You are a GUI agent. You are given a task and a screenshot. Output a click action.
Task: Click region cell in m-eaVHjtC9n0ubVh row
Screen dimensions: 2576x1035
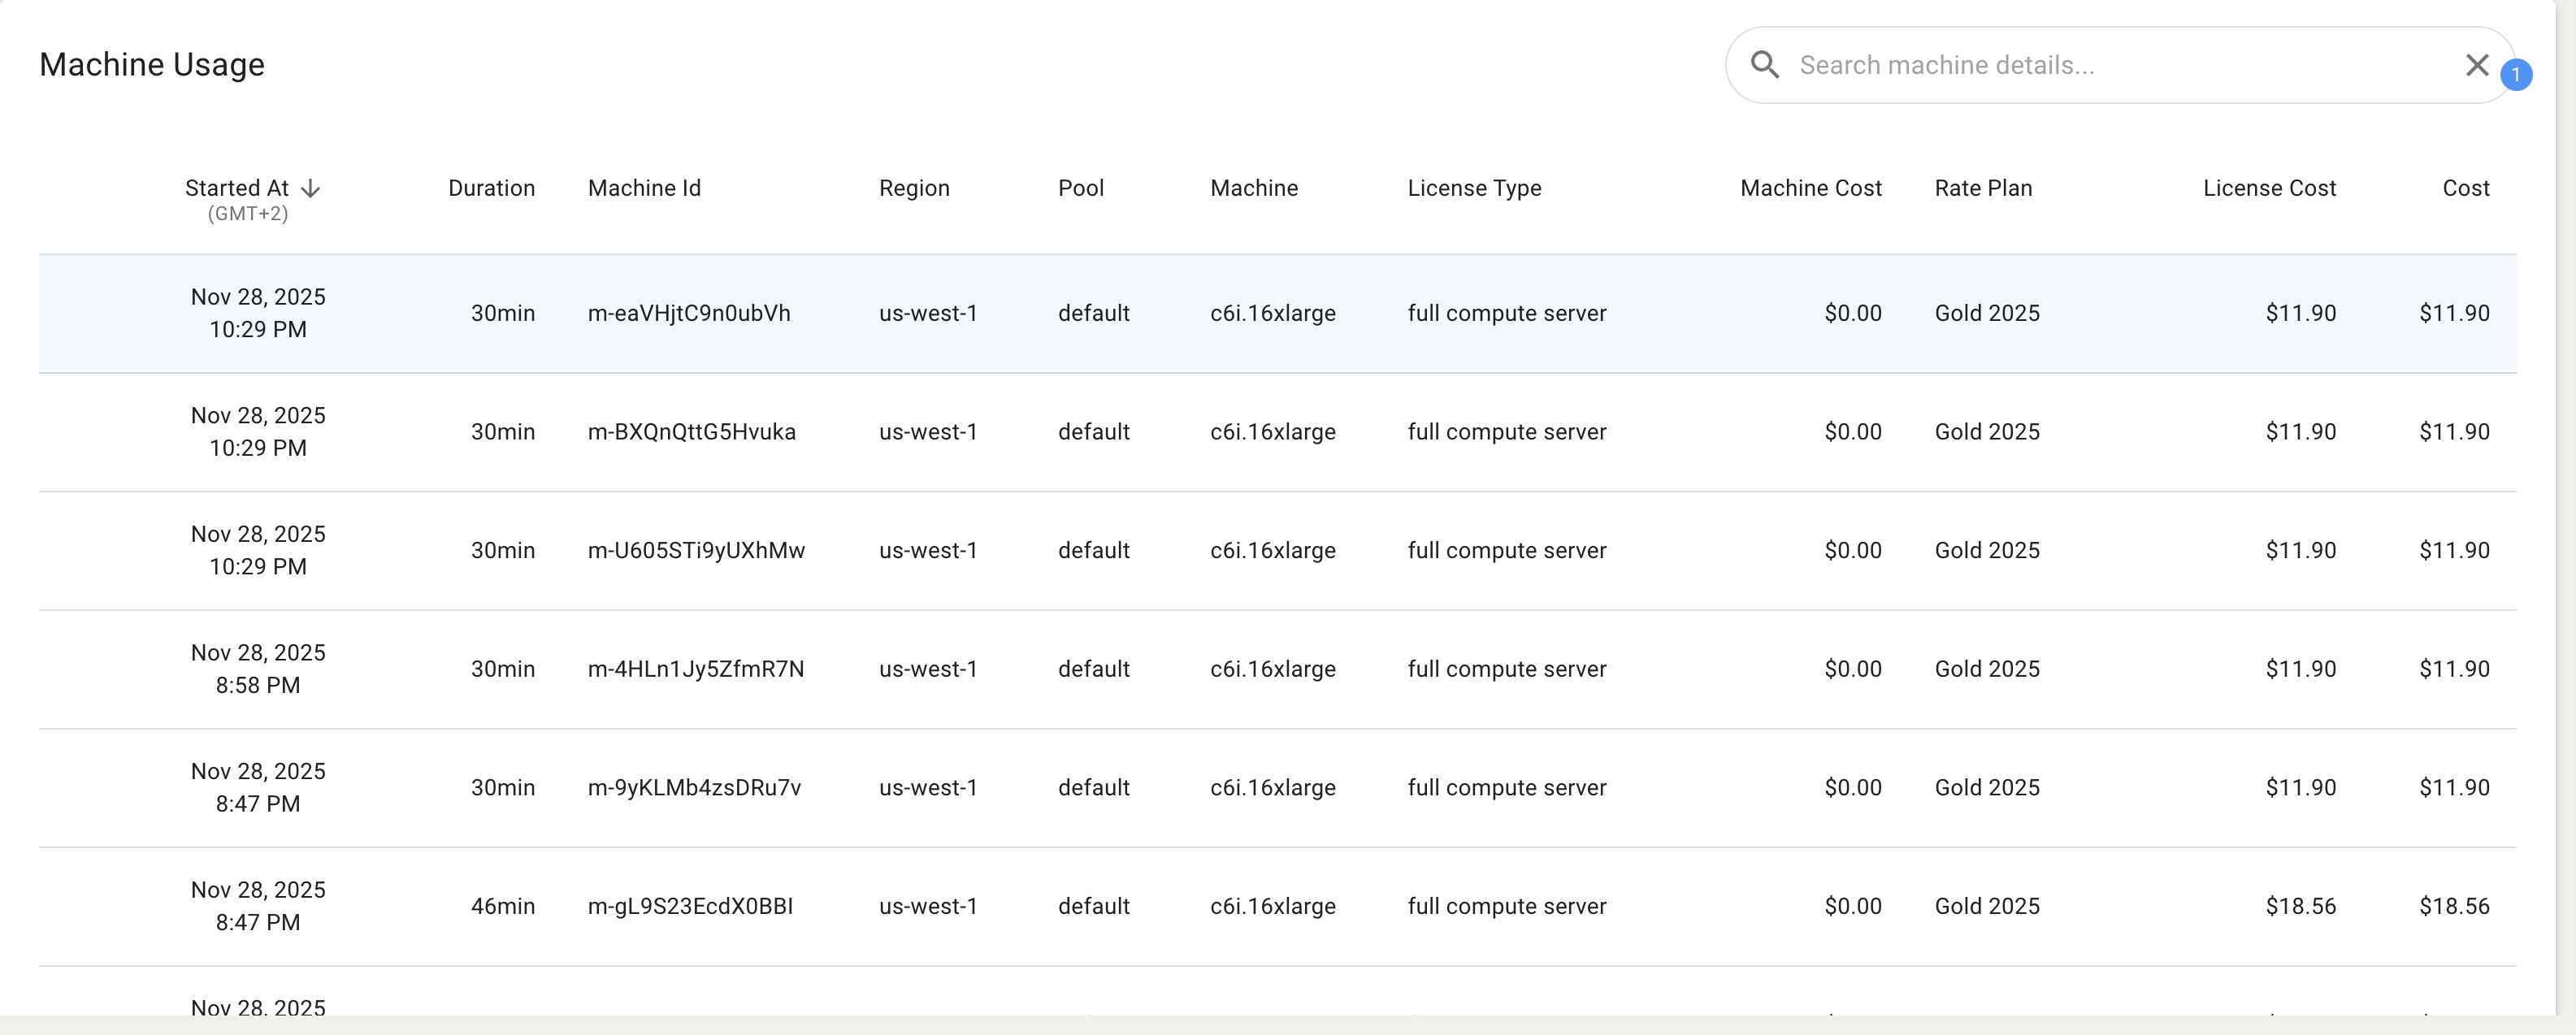[x=928, y=313]
